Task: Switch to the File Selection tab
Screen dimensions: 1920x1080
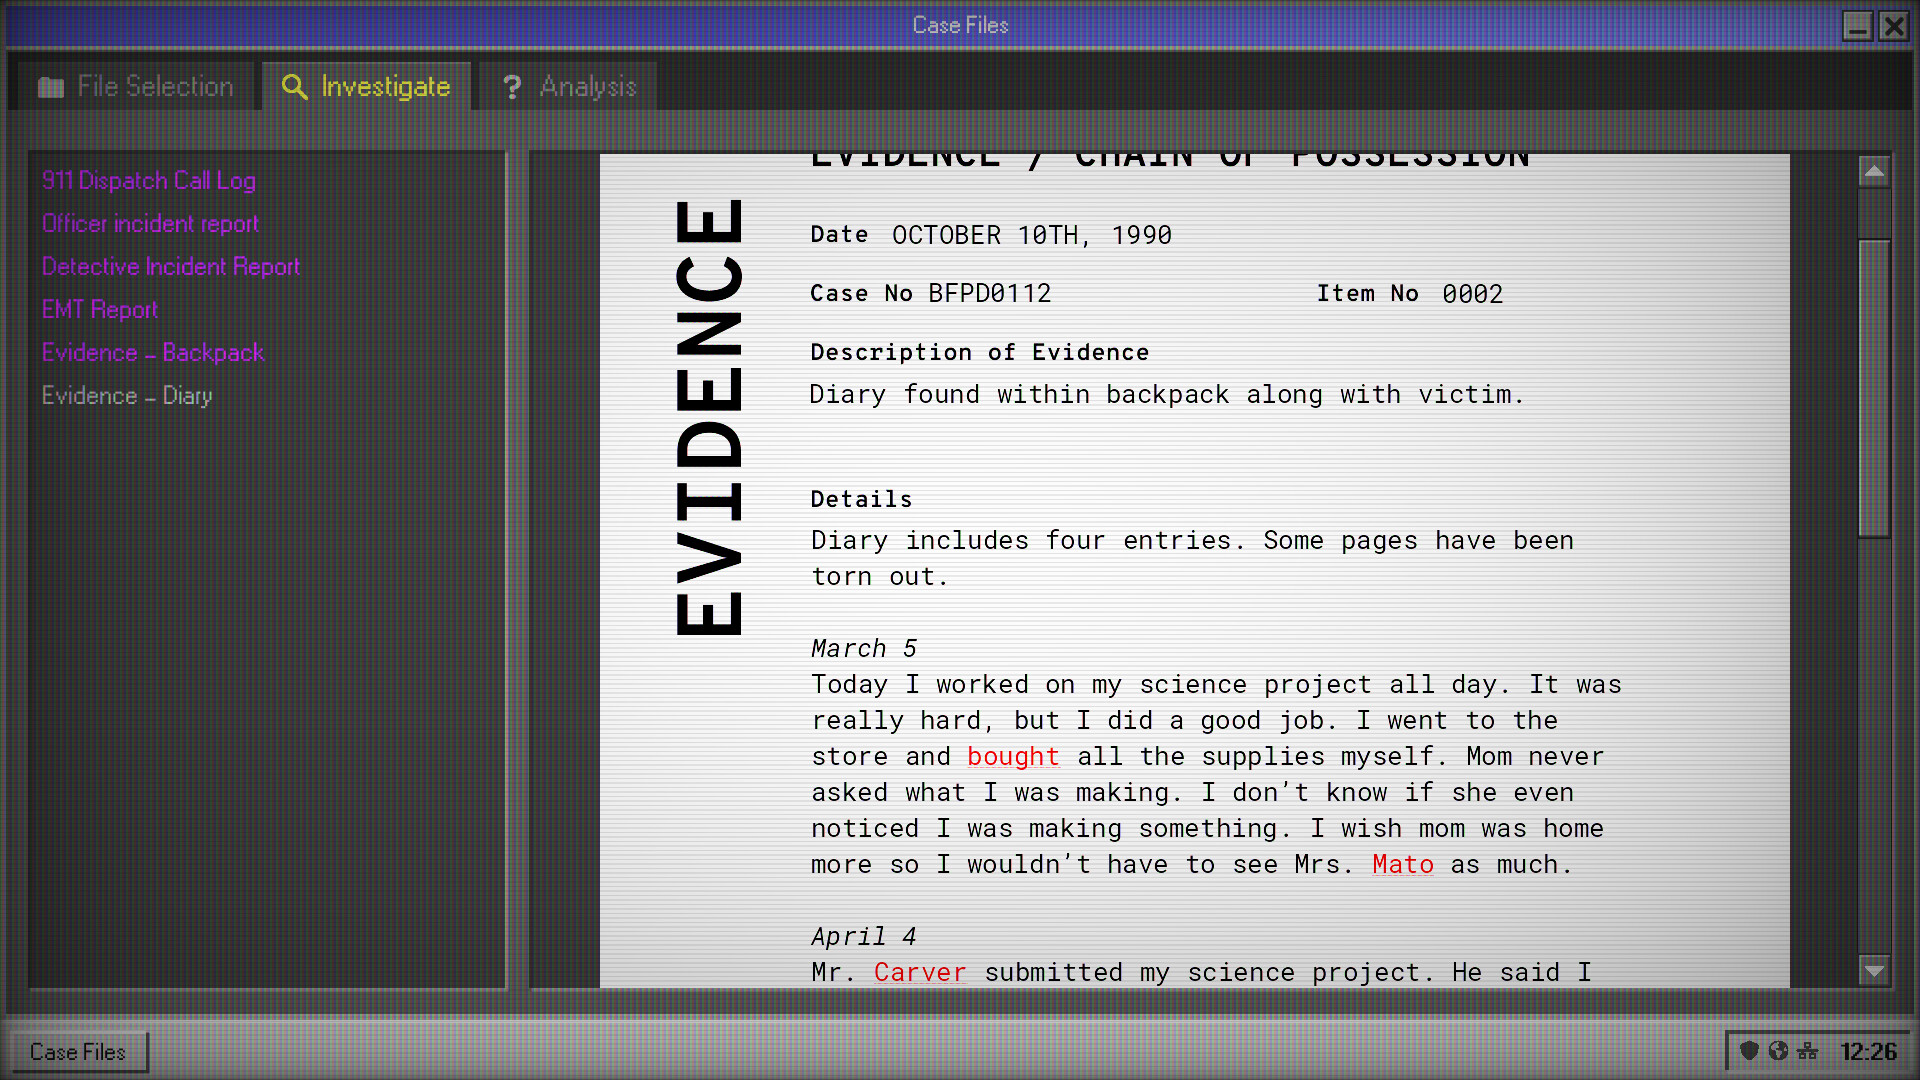Action: (133, 86)
